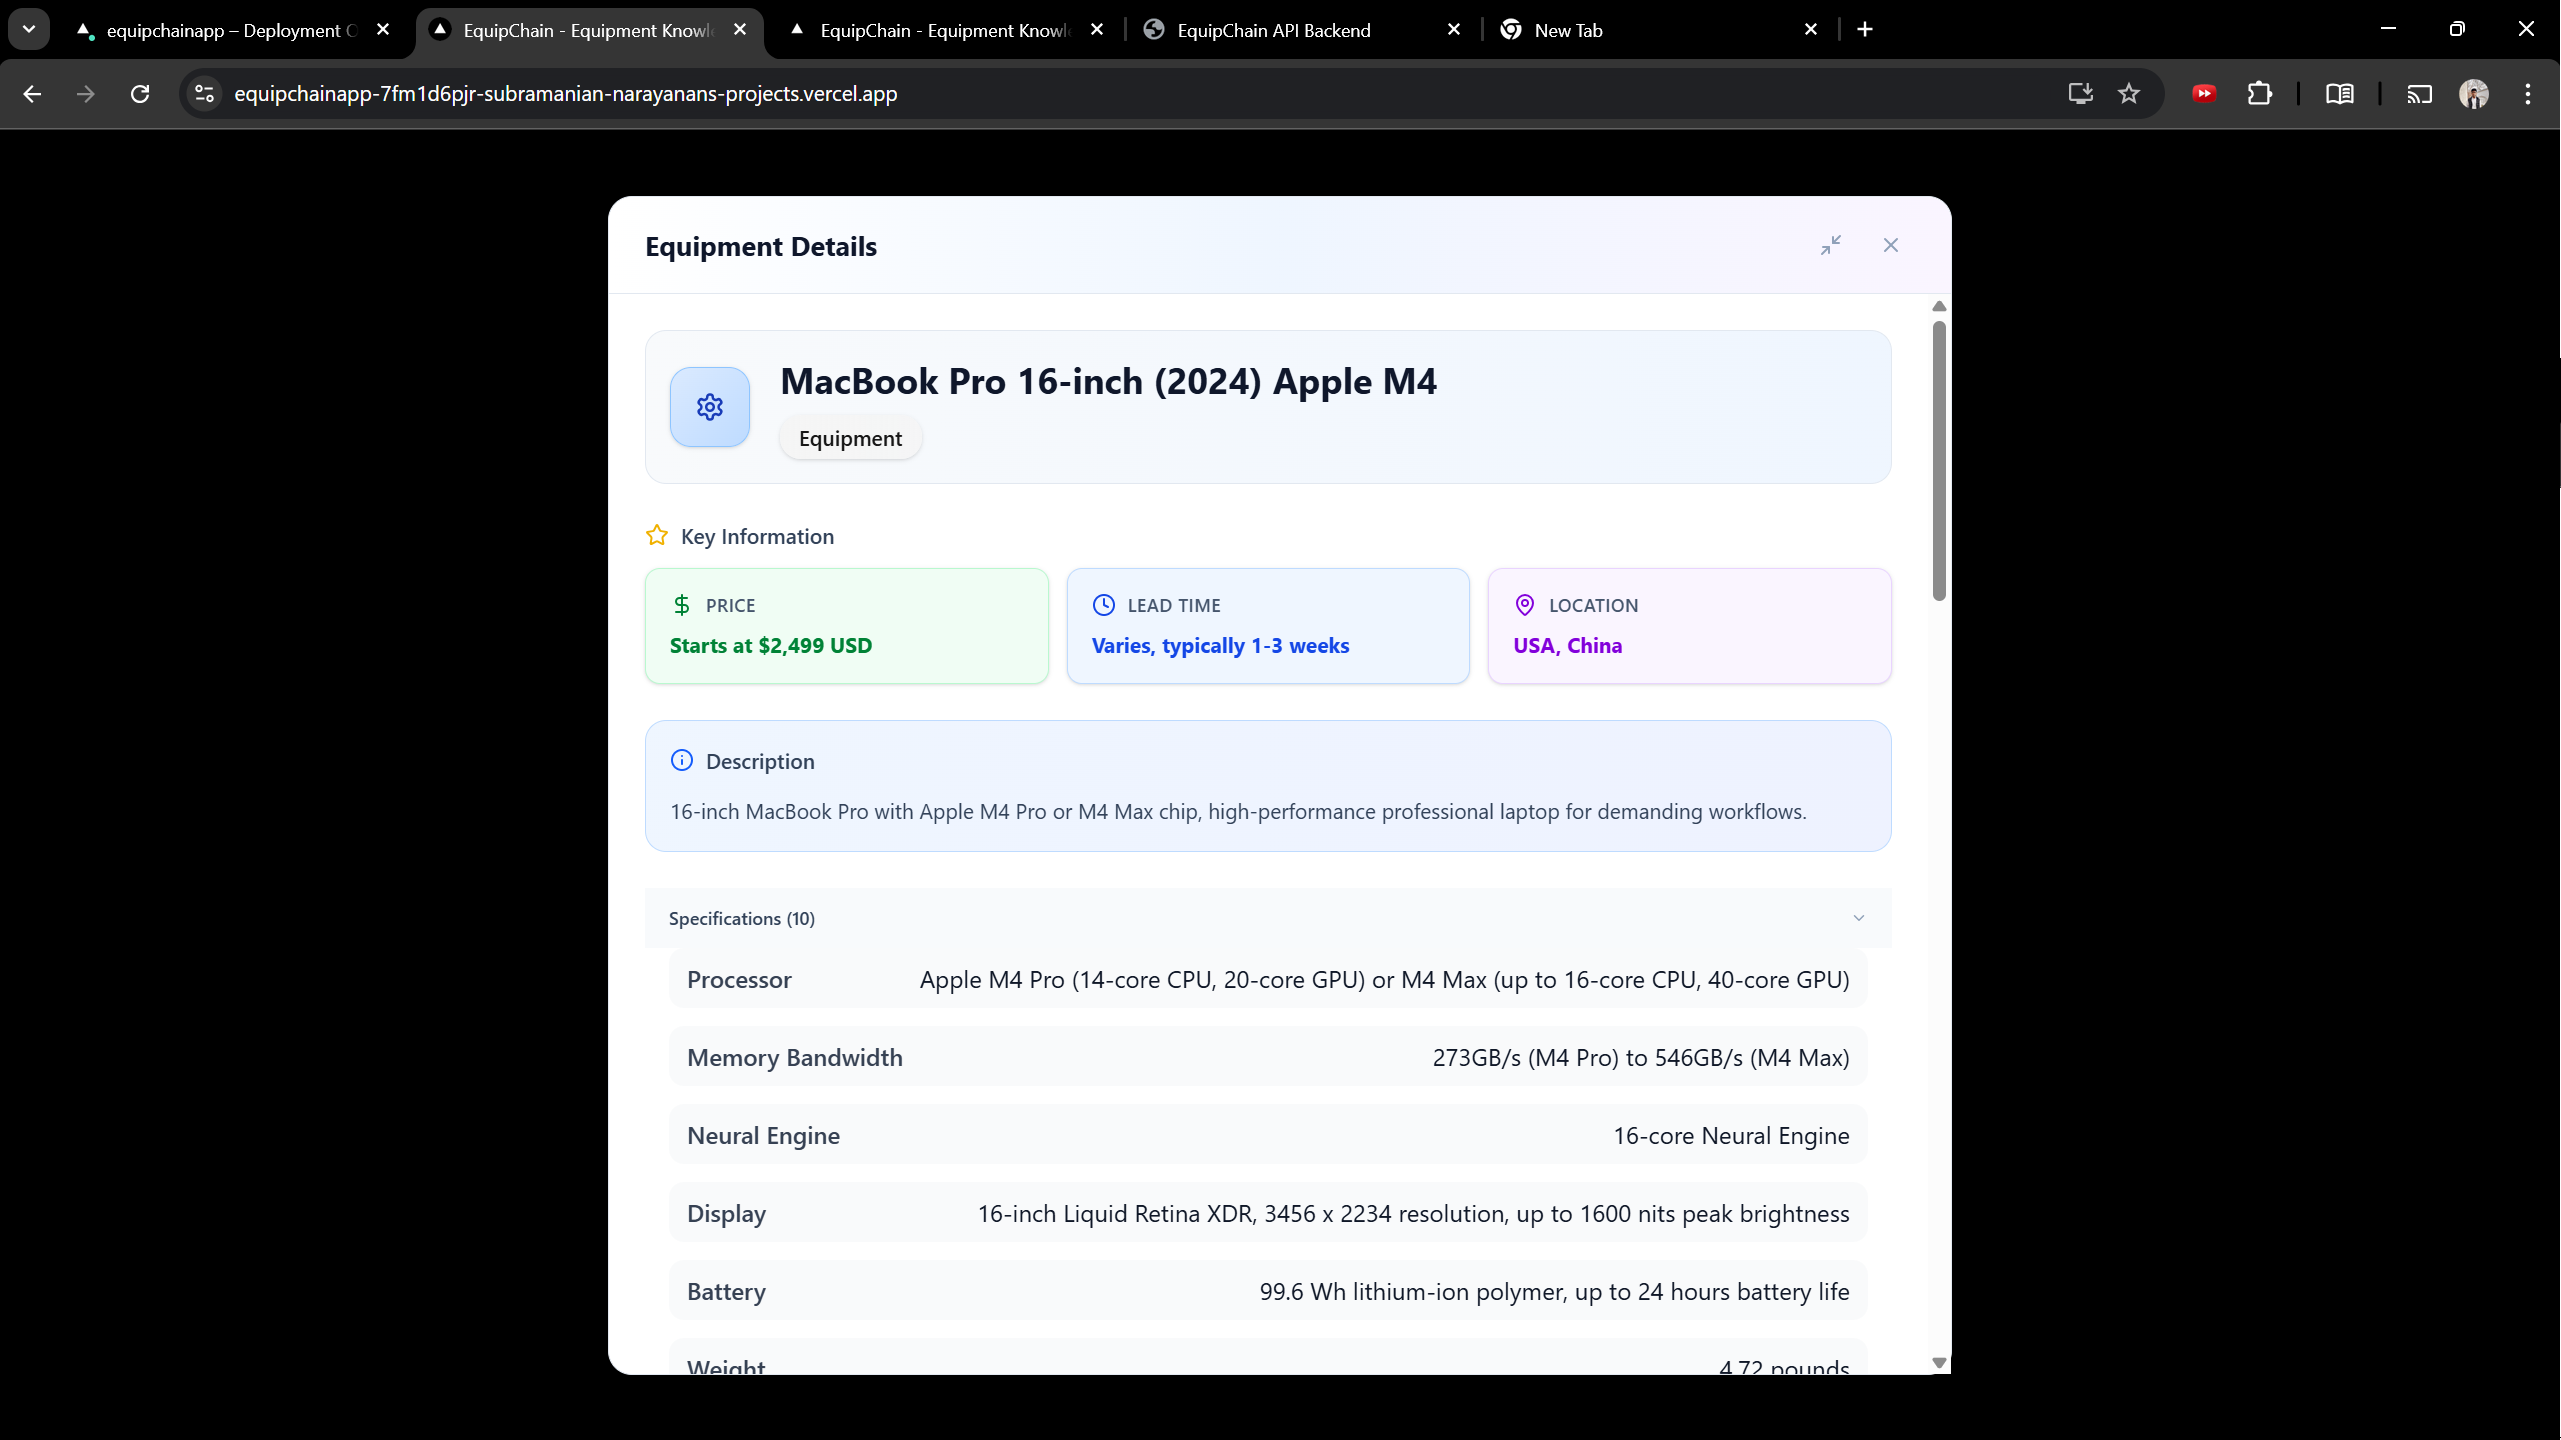Click the Key Information star icon

[656, 536]
